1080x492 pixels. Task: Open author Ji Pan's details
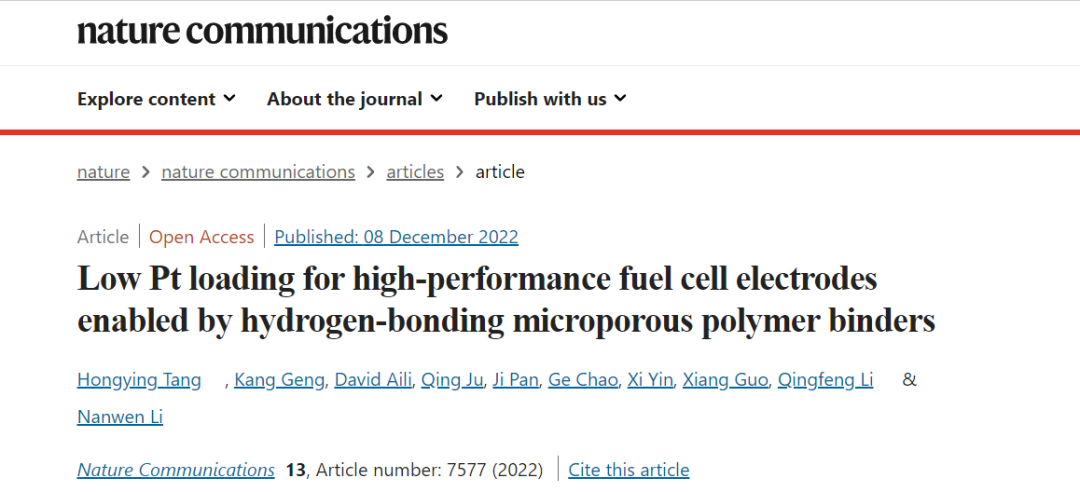coord(517,380)
